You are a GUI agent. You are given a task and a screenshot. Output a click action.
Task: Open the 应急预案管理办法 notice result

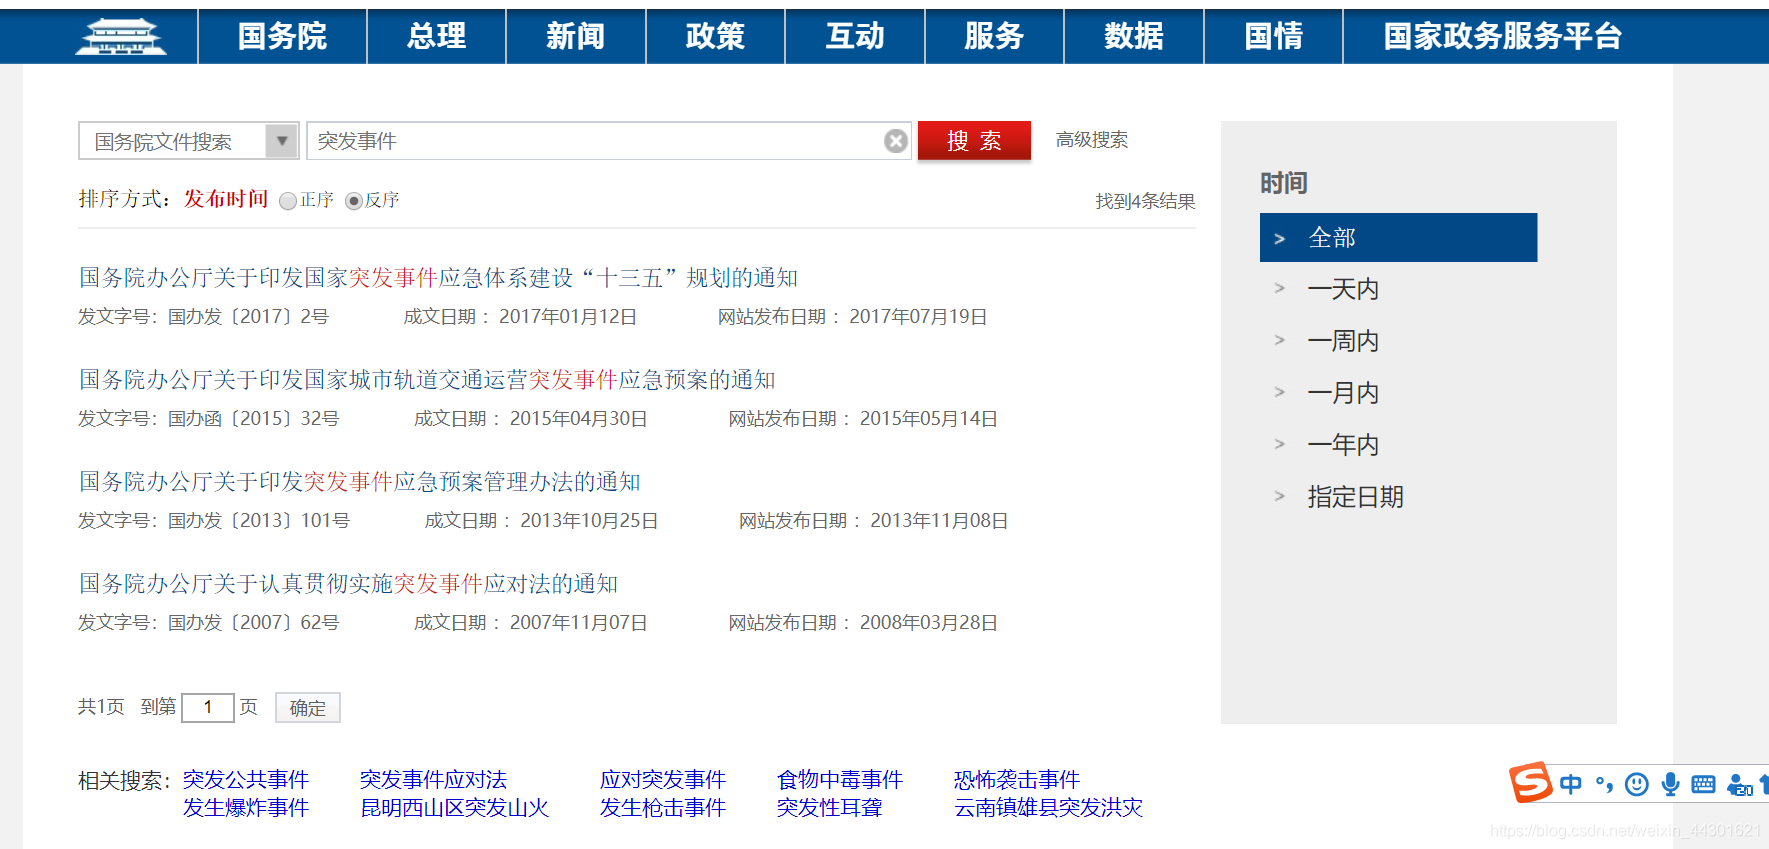pyautogui.click(x=360, y=482)
